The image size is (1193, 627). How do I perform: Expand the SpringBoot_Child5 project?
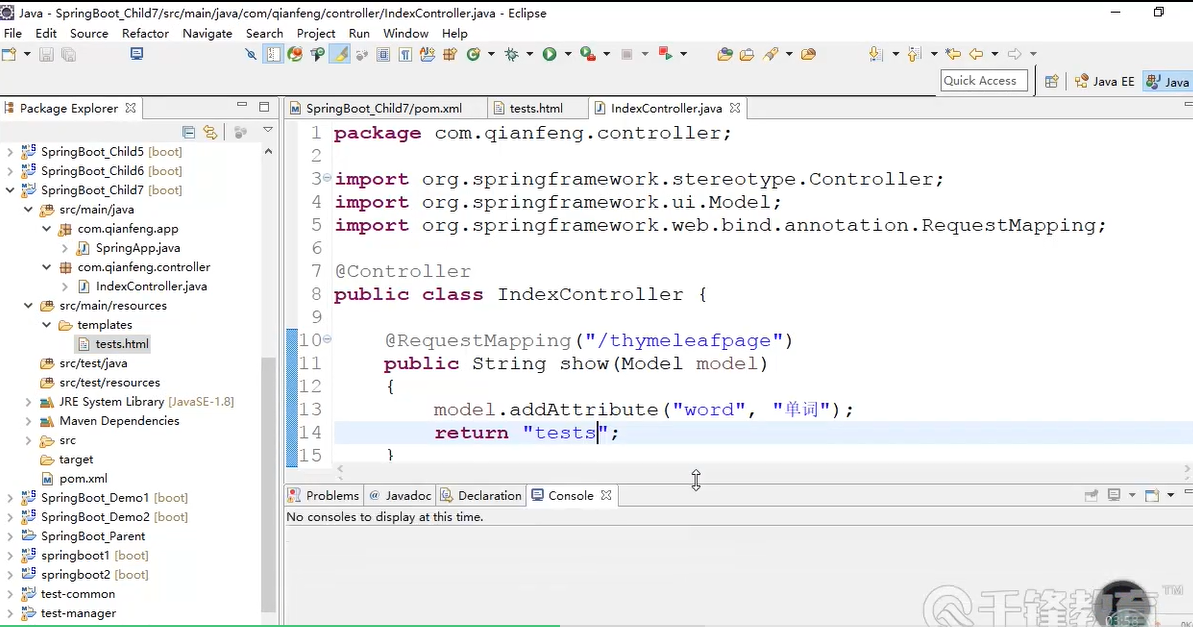[10, 151]
